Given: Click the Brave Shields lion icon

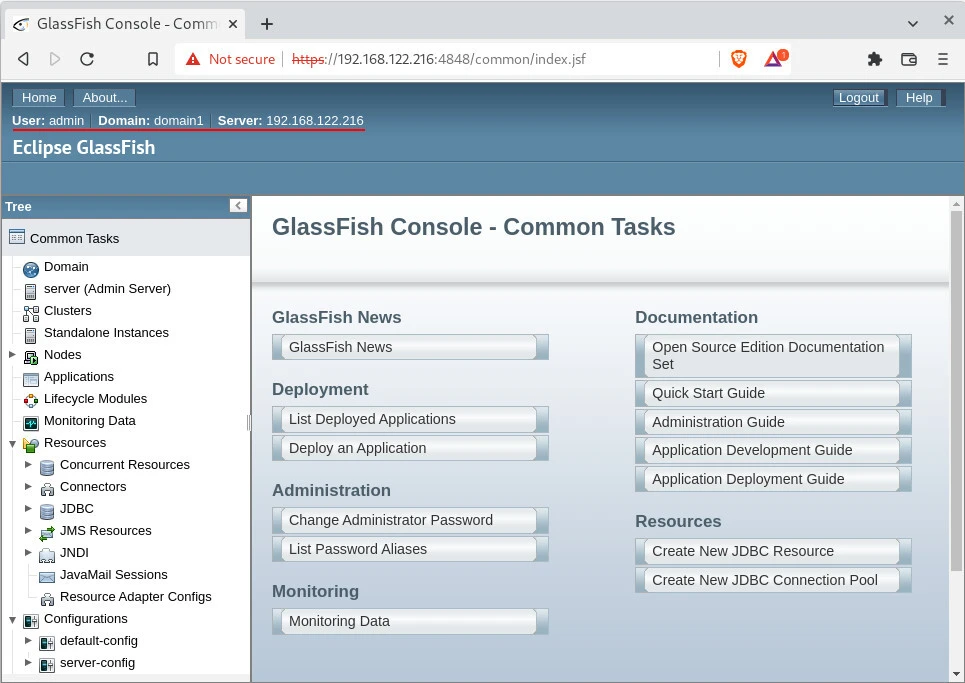Looking at the screenshot, I should click(739, 59).
